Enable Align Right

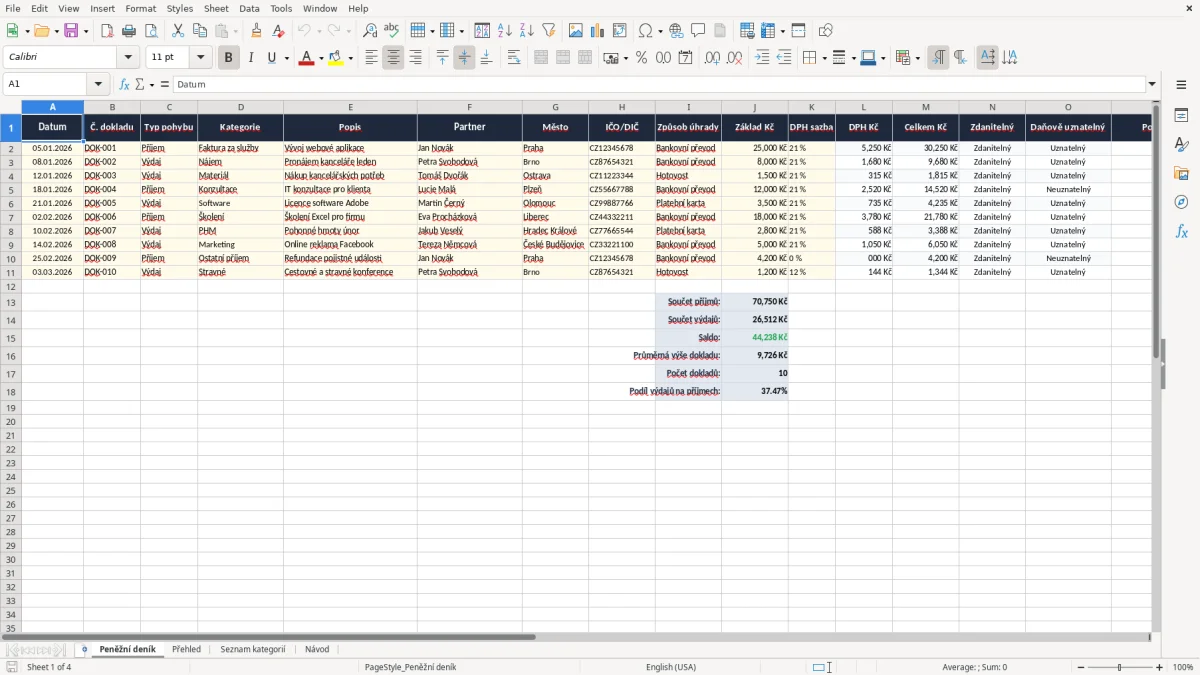(415, 58)
